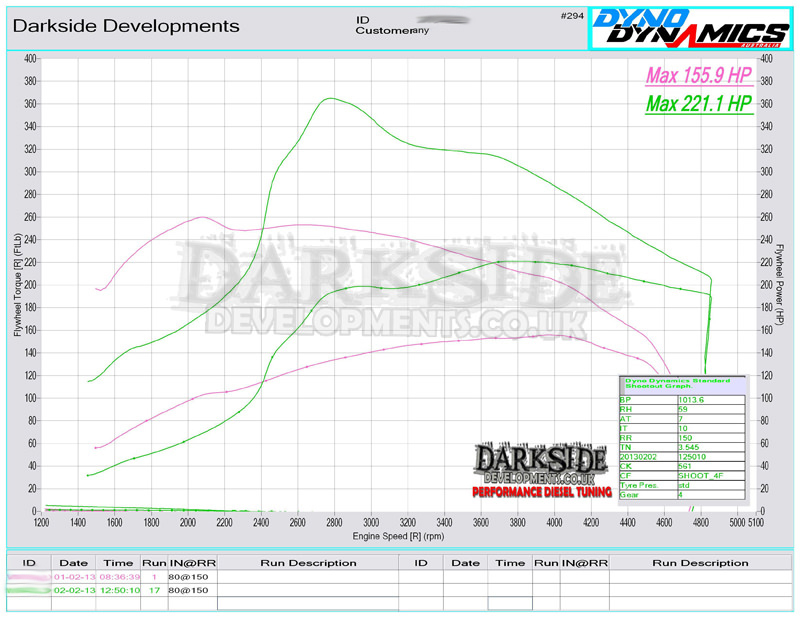Screen dimensions: 800x618
Task: Click the '125010' time code cell
Action: [x=692, y=457]
